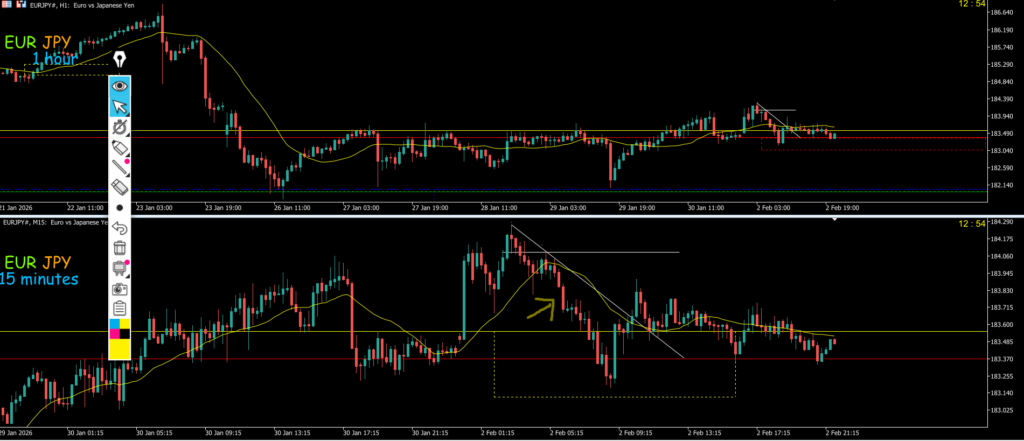Screen dimensions: 1024x441
Task: Click the EURJPY M15 chart title
Action: 60,222
